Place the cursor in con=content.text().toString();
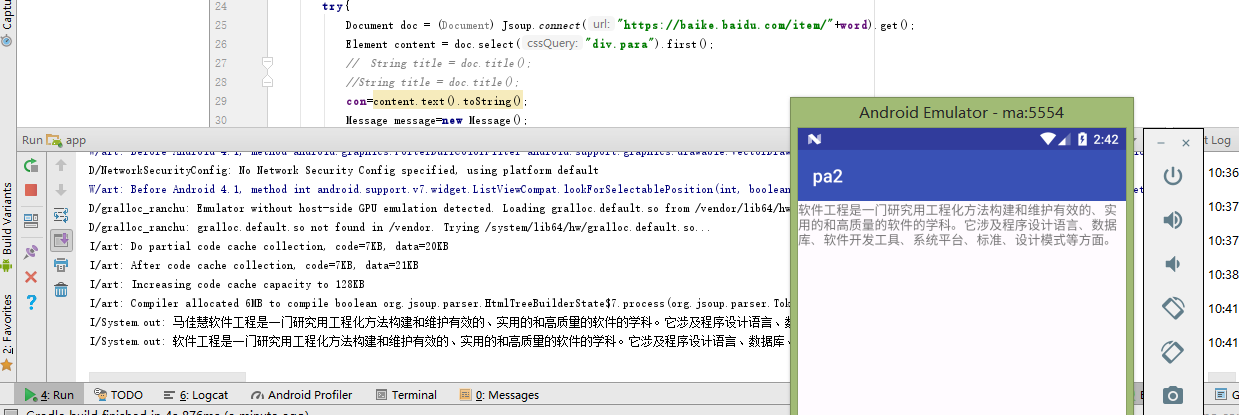 [x=435, y=101]
